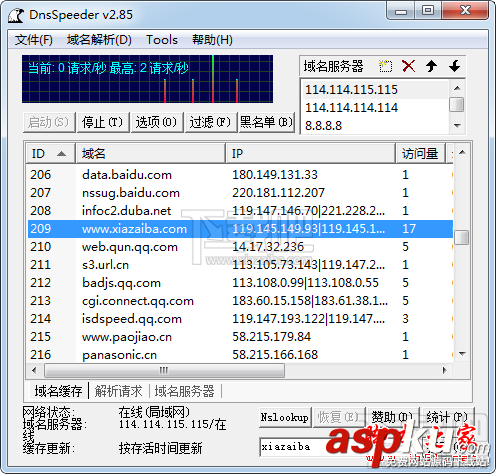This screenshot has width=496, height=474.
Task: Click the new DNS server icon
Action: click(x=385, y=66)
